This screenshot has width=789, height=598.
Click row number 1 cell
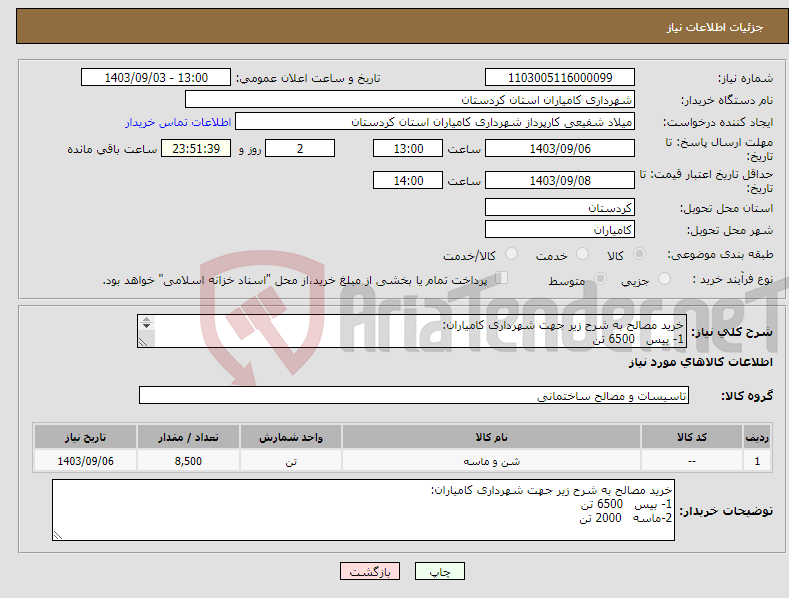pos(757,461)
